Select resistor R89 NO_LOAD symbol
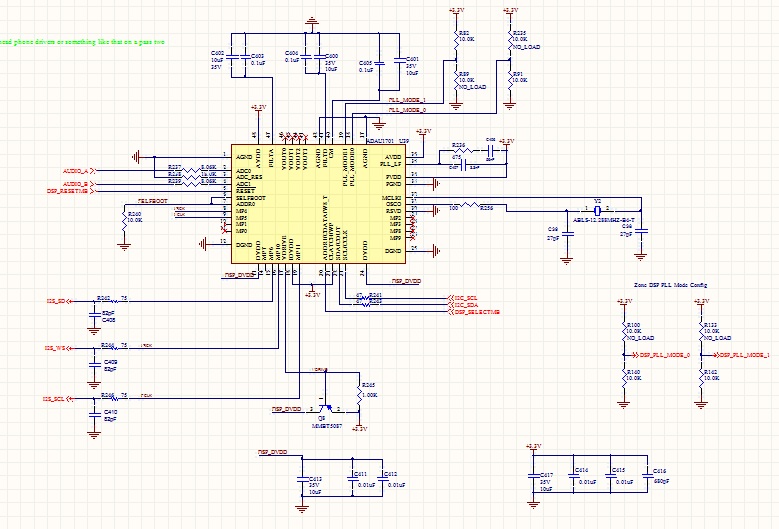779x529 pixels. point(456,80)
